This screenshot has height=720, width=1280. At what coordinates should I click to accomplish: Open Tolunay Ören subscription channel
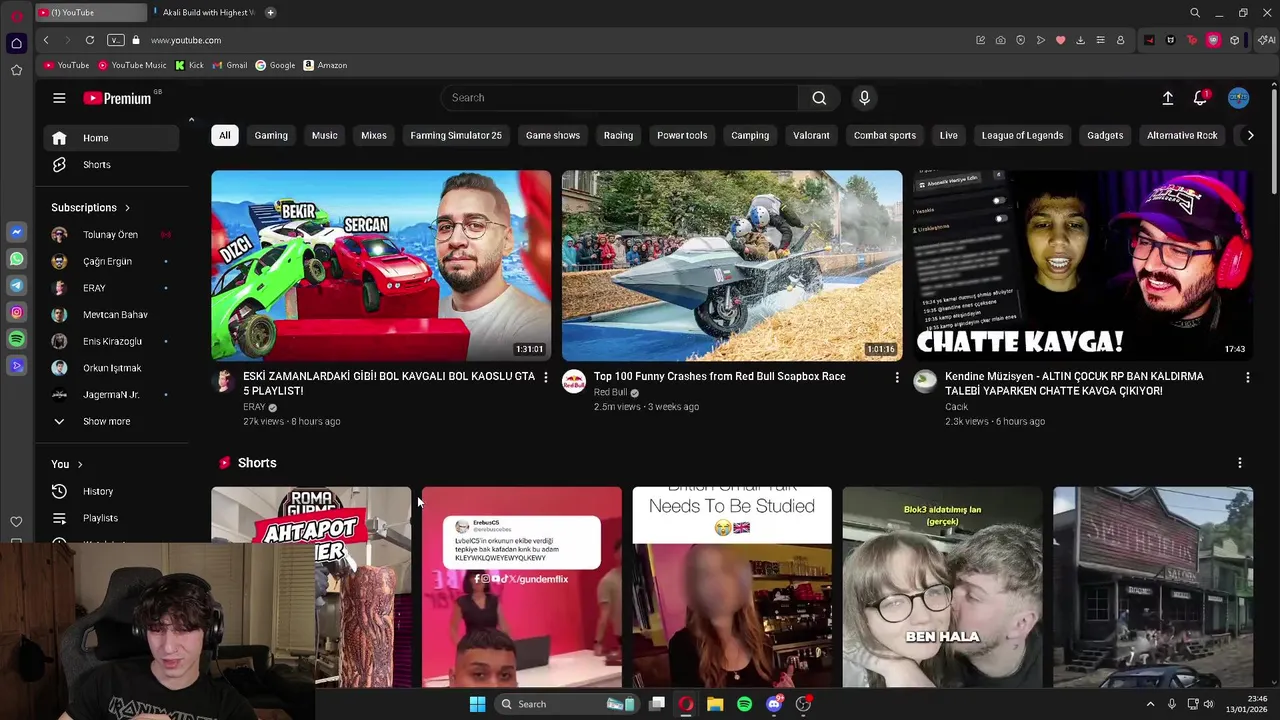pyautogui.click(x=112, y=234)
